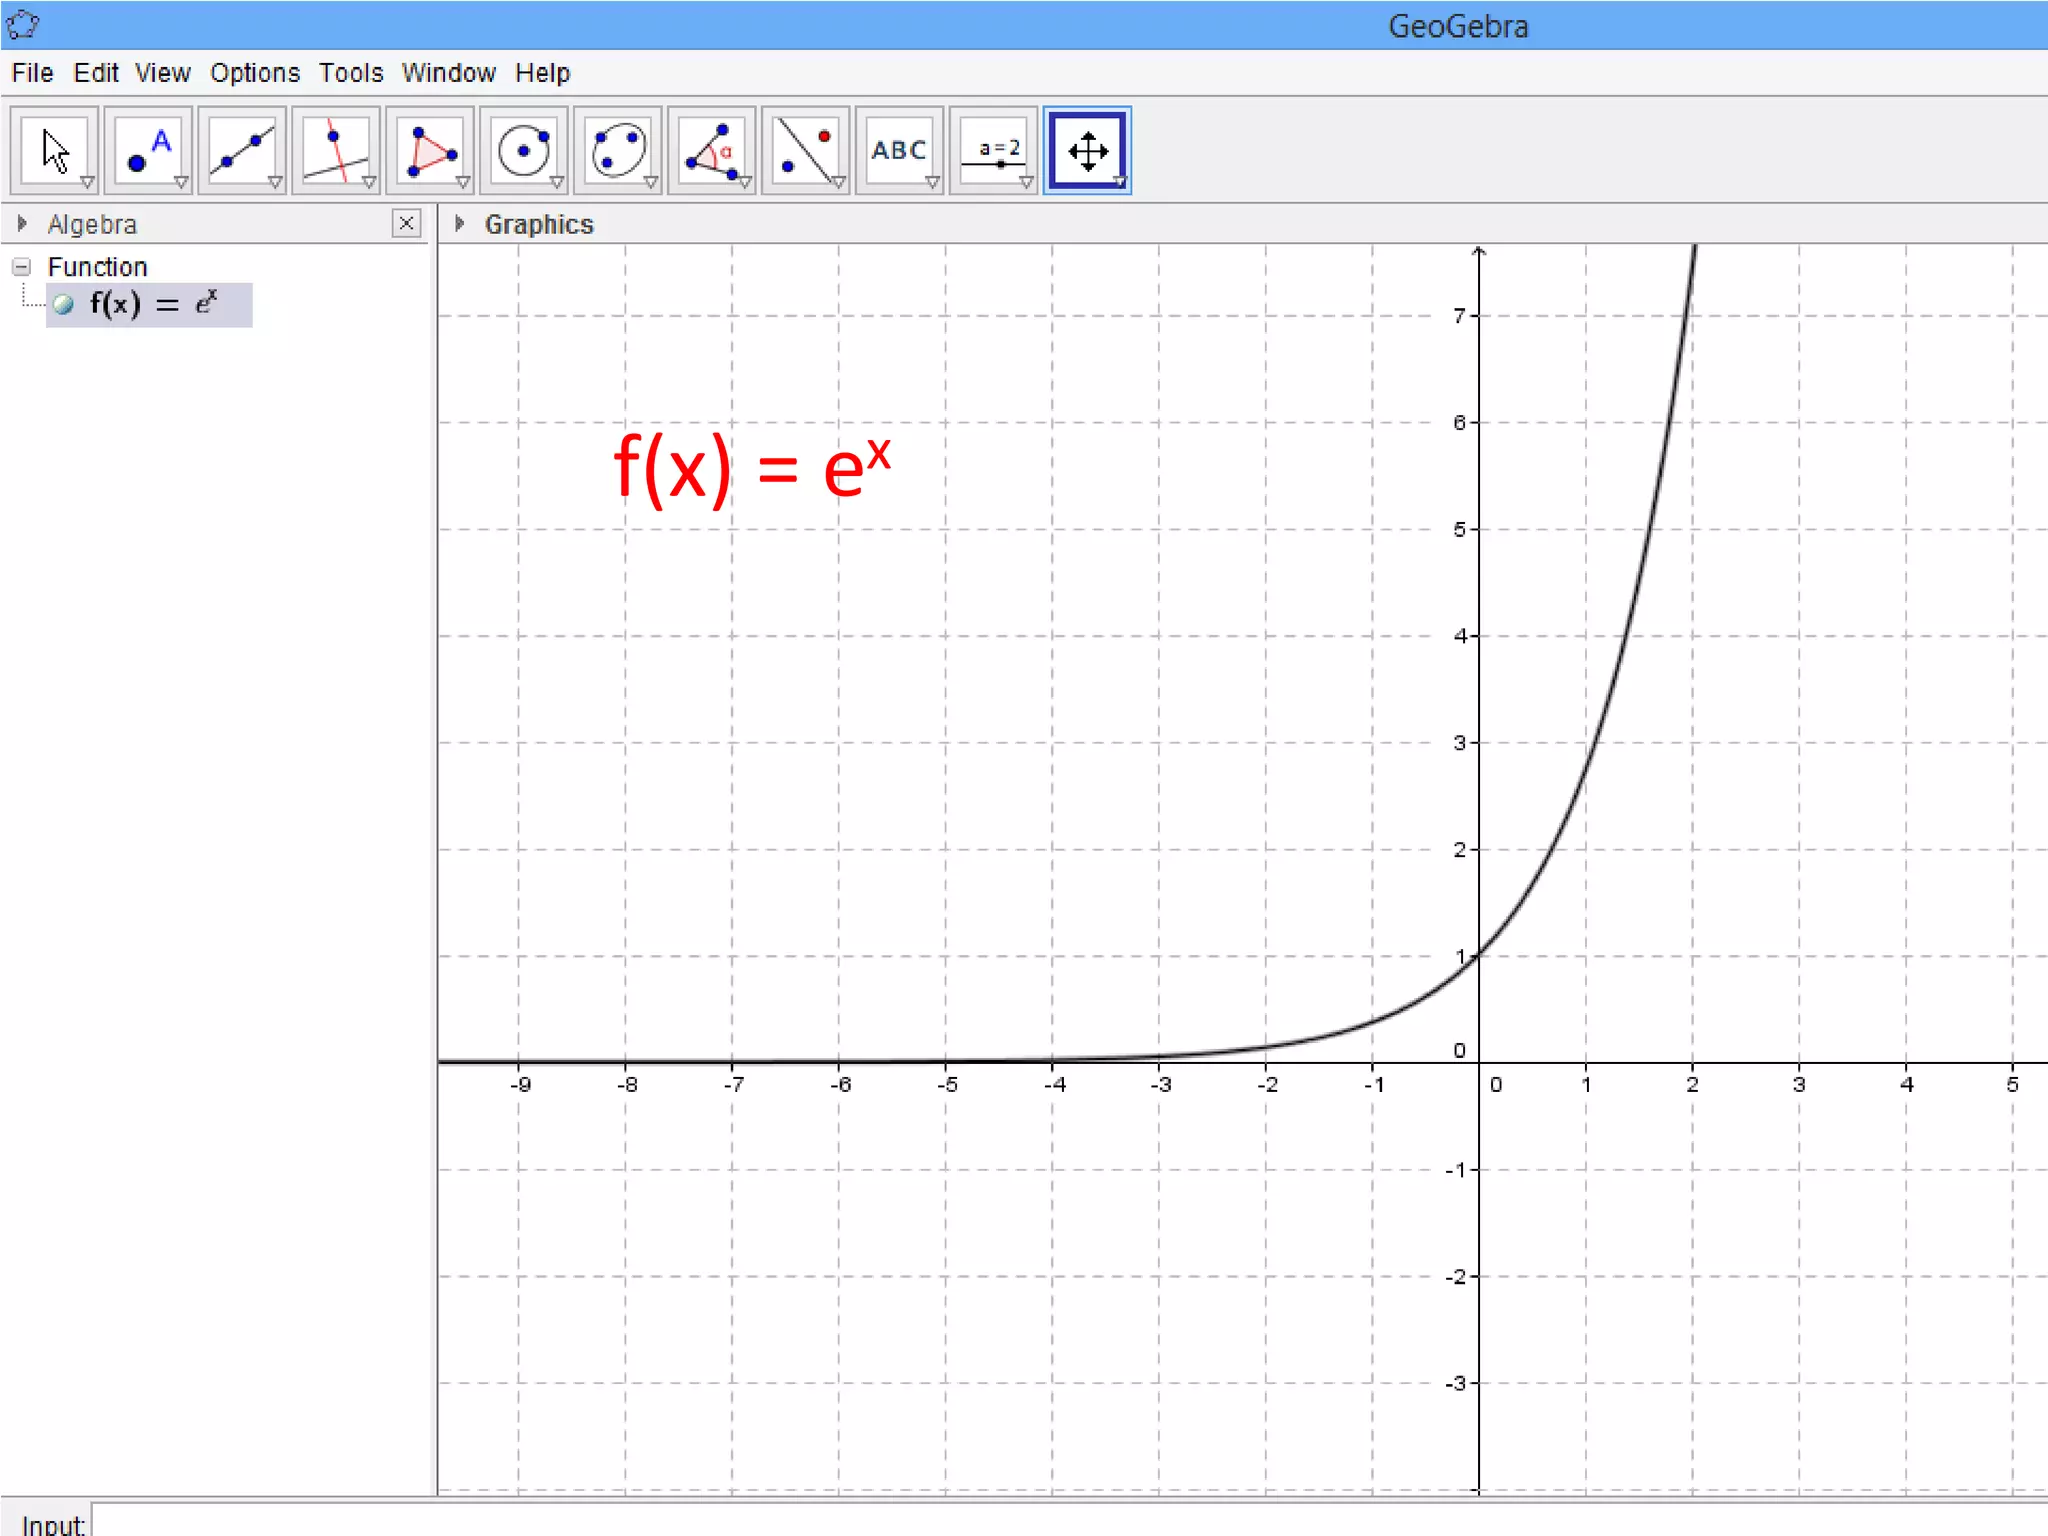Image resolution: width=2048 pixels, height=1536 pixels.
Task: Expand the Graphics panel style bar arrow
Action: pyautogui.click(x=459, y=223)
